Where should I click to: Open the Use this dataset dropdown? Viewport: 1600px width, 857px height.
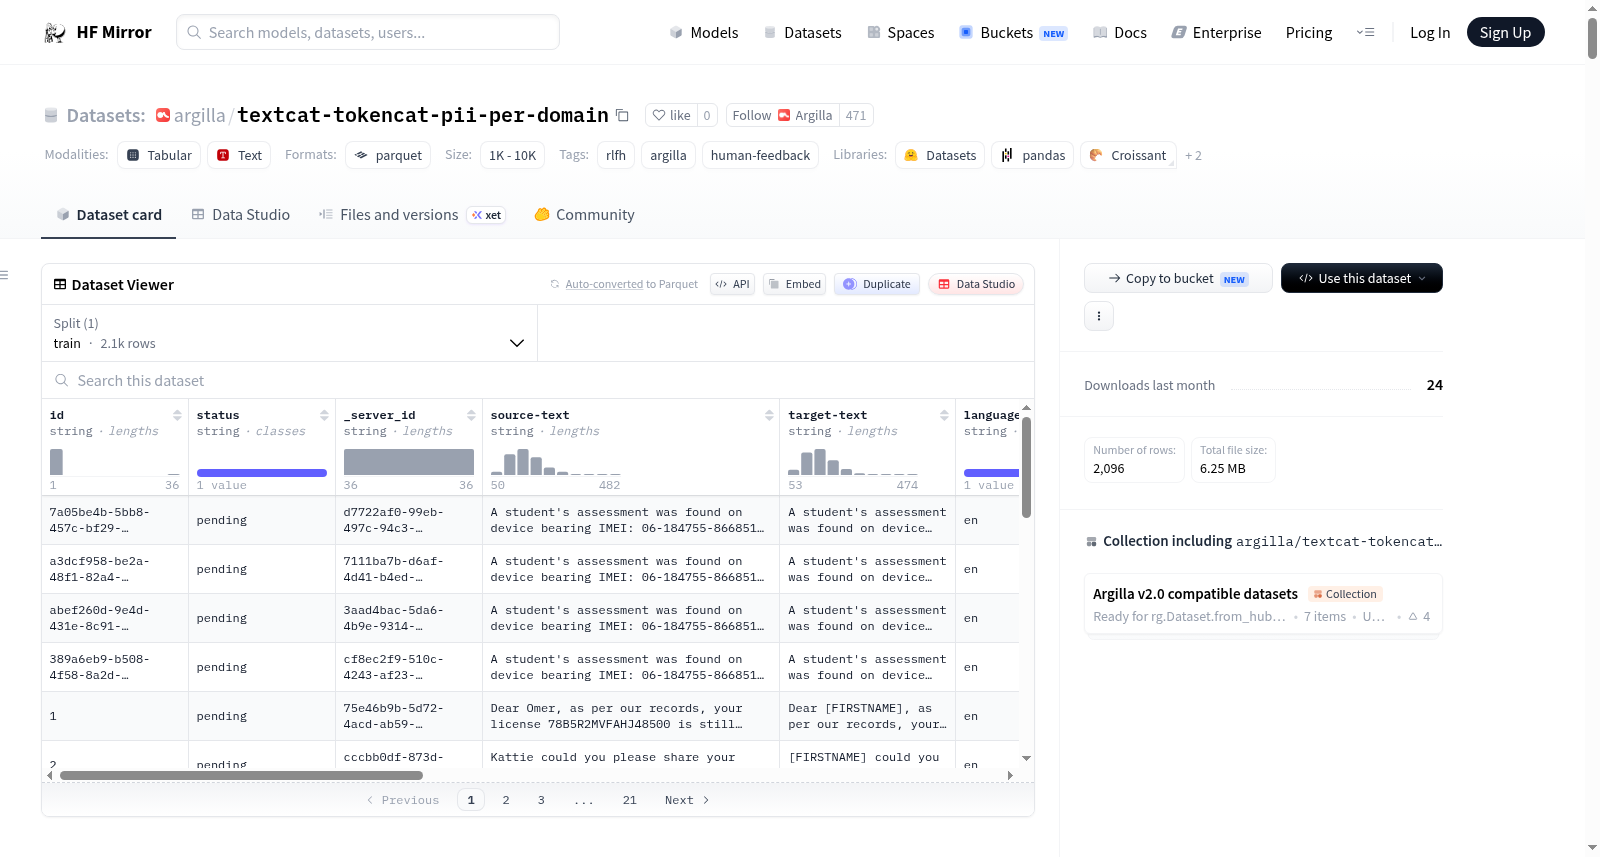coord(1362,278)
